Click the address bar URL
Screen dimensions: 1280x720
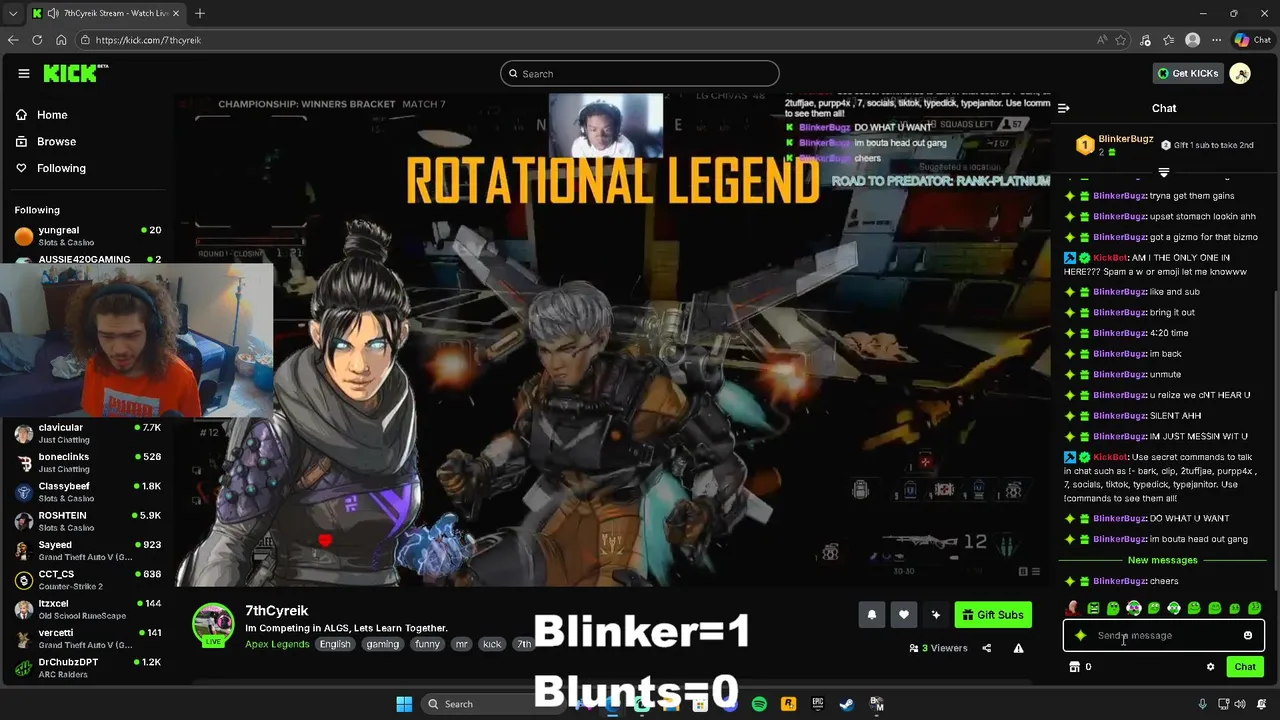(148, 40)
